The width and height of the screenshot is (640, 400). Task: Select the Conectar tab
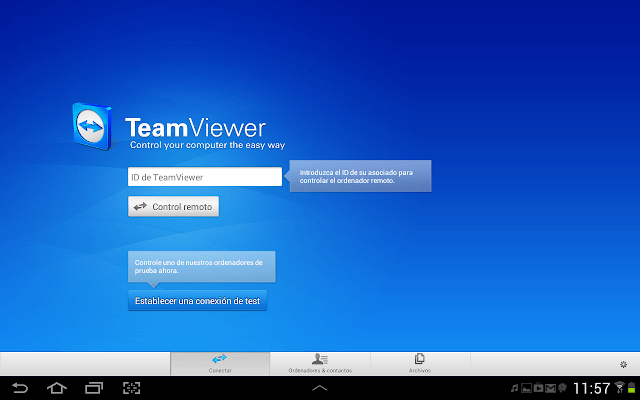click(x=220, y=363)
